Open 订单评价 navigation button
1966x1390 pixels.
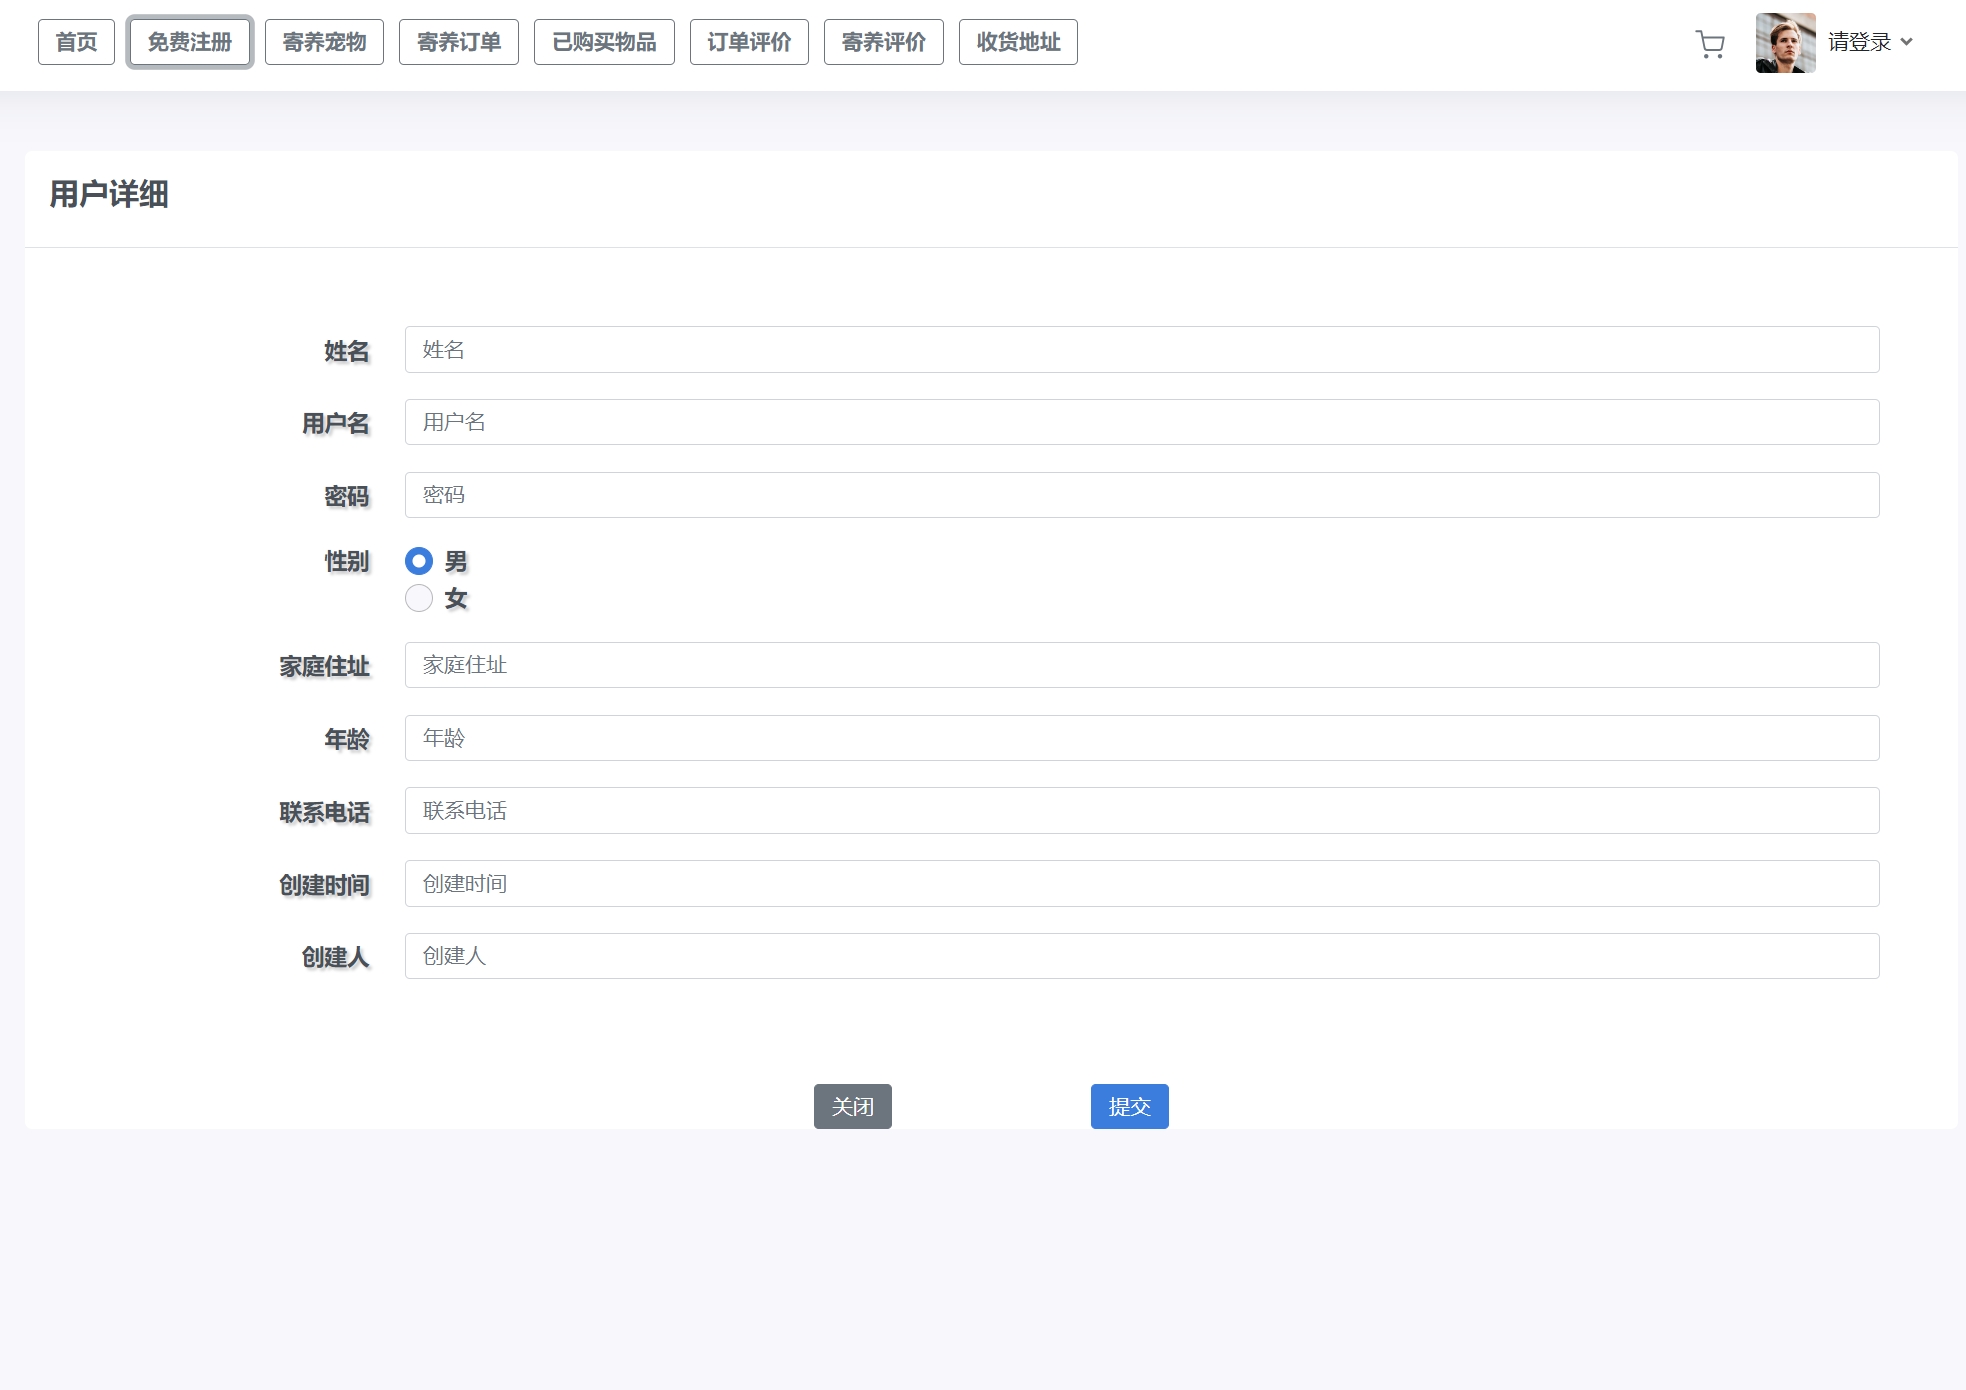749,42
